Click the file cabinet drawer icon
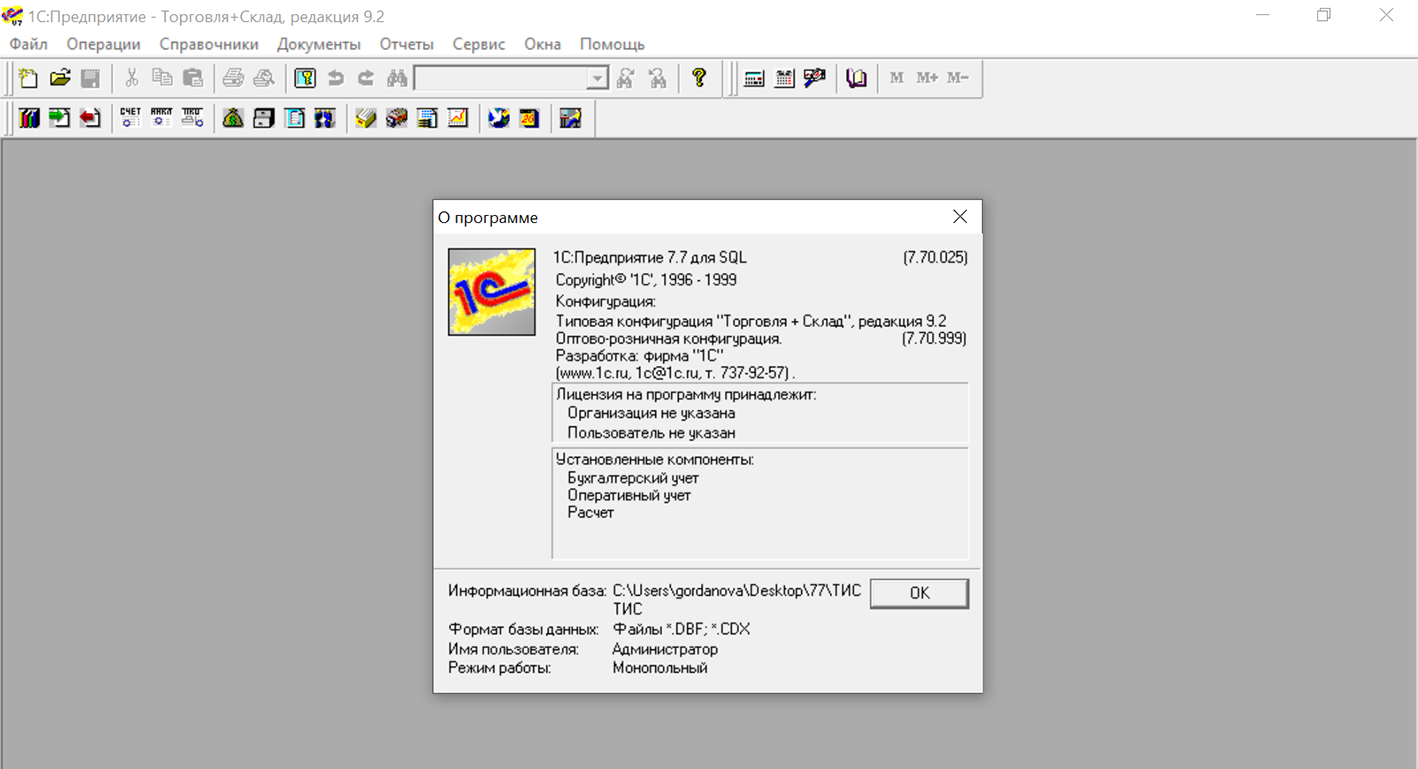The image size is (1418, 769). 264,118
